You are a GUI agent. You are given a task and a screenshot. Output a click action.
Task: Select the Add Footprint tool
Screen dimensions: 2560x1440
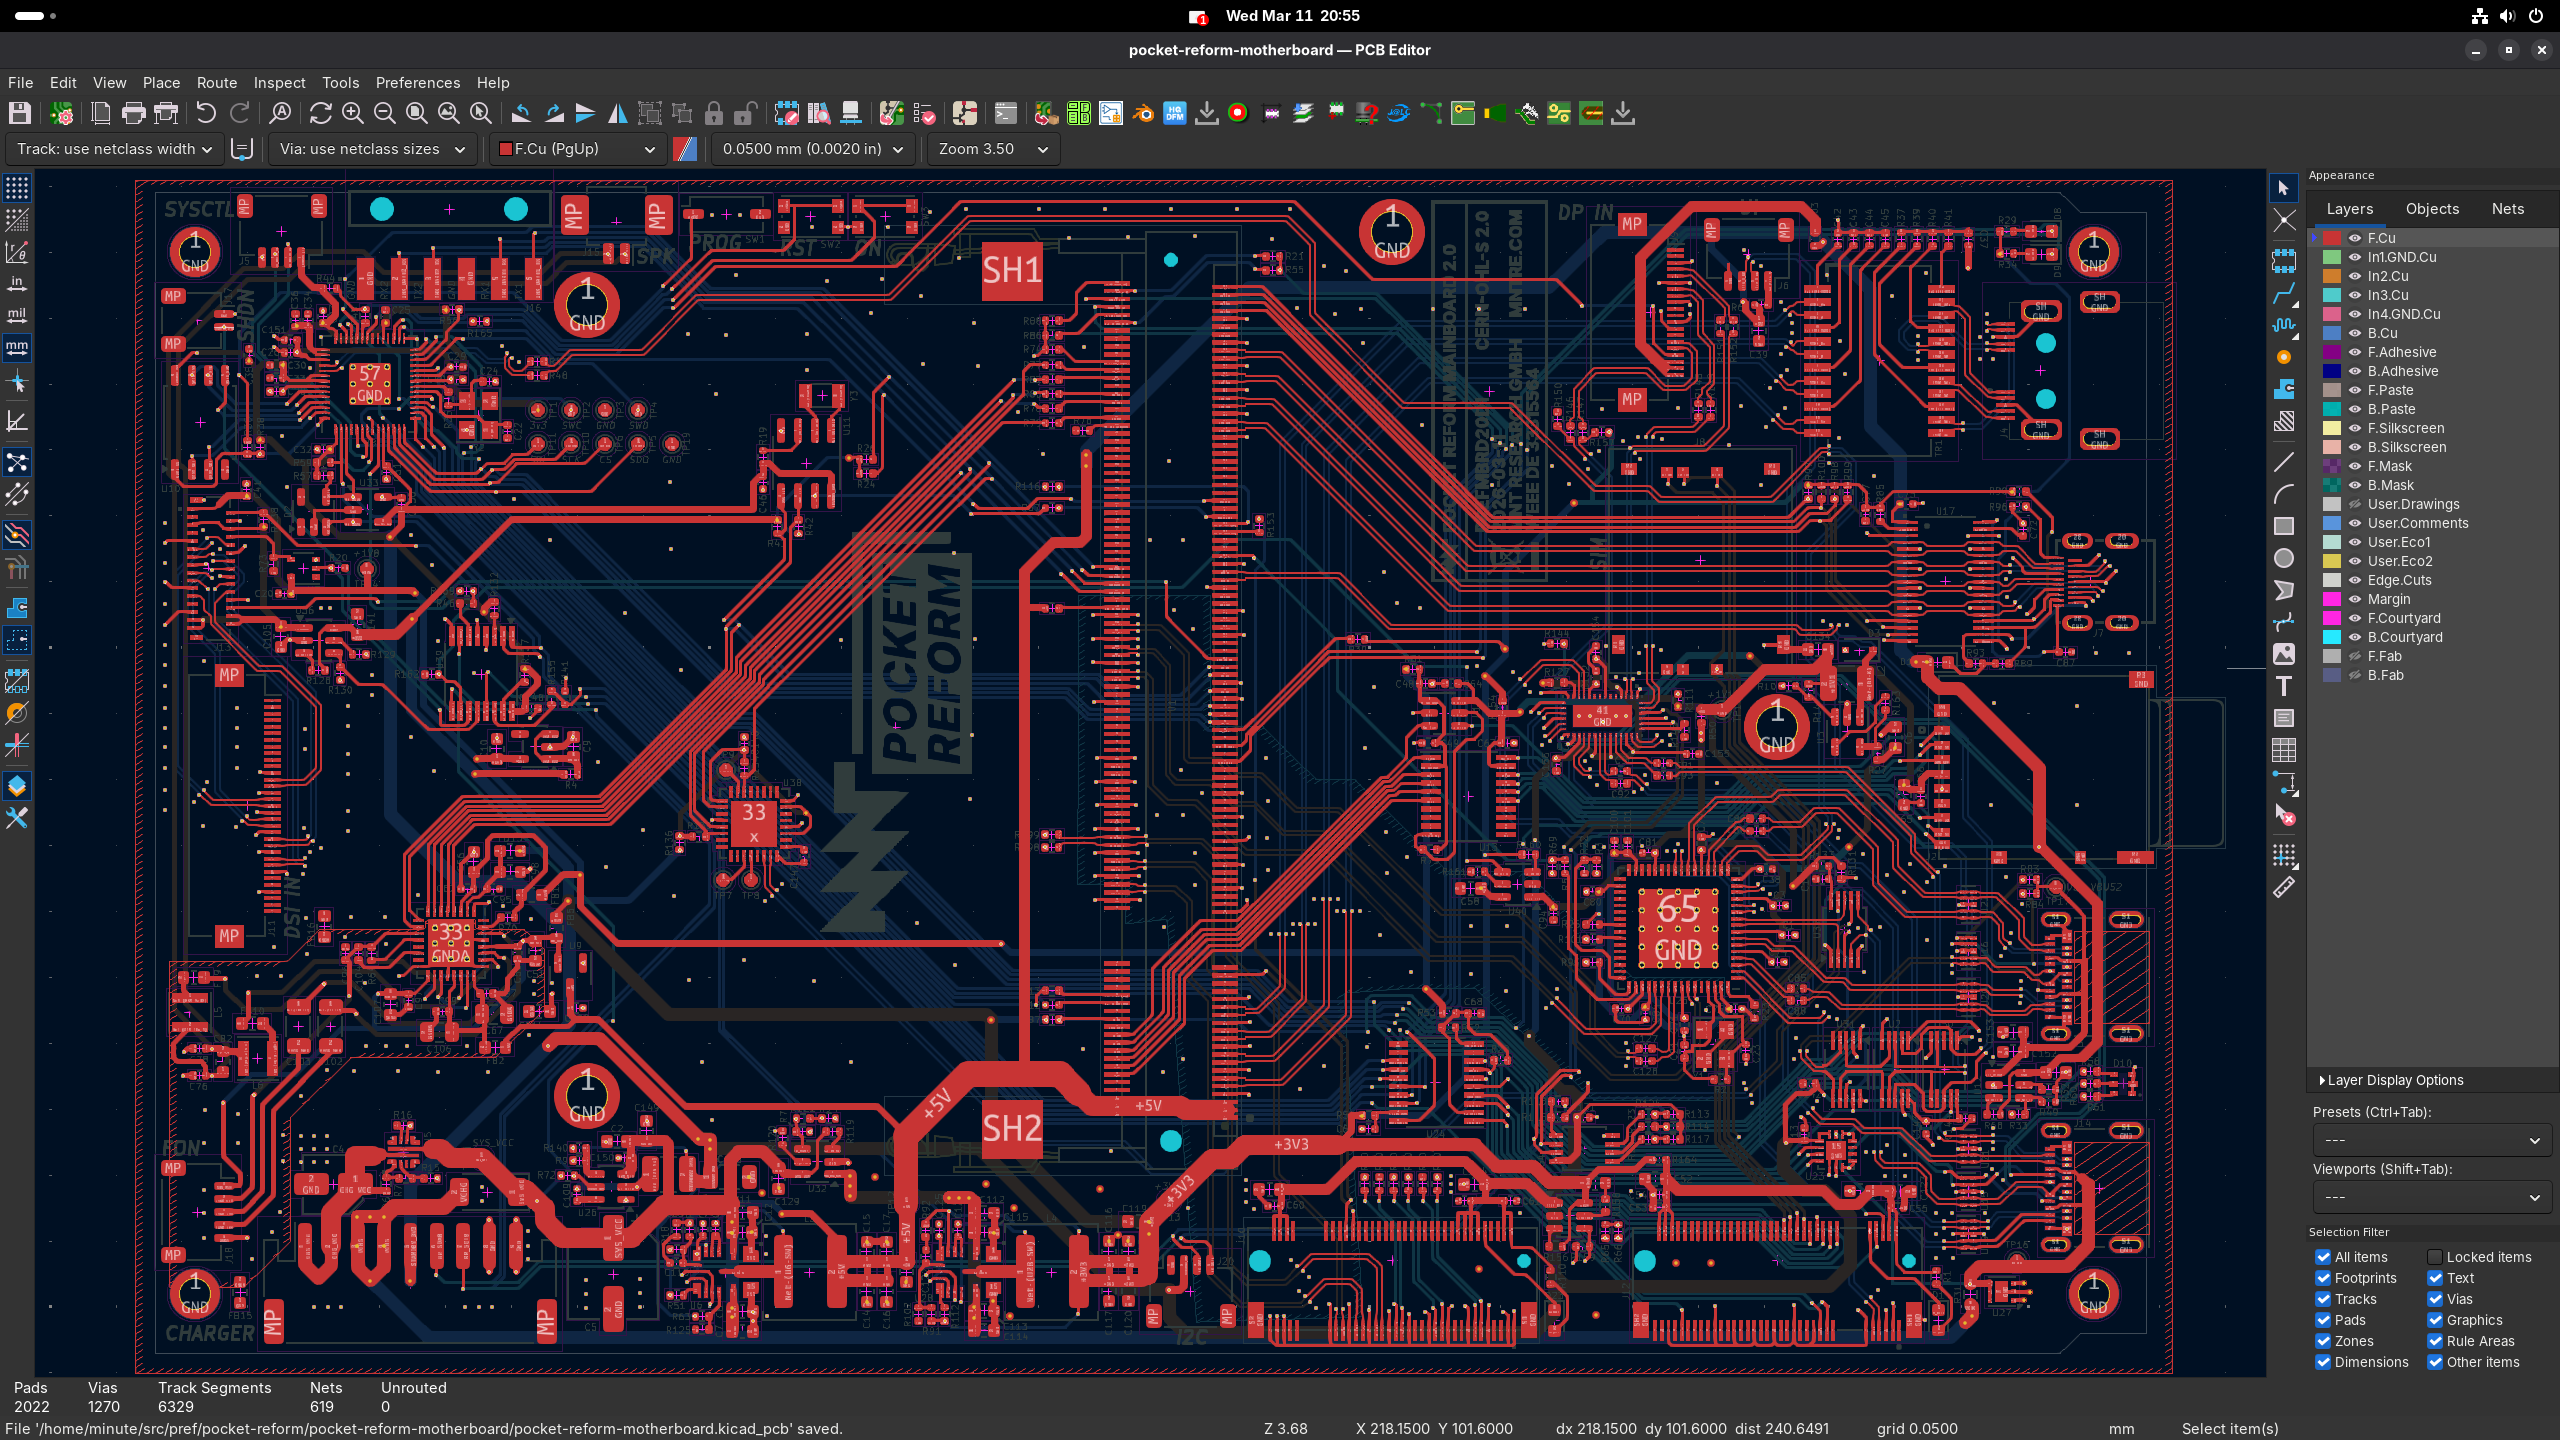[2284, 261]
